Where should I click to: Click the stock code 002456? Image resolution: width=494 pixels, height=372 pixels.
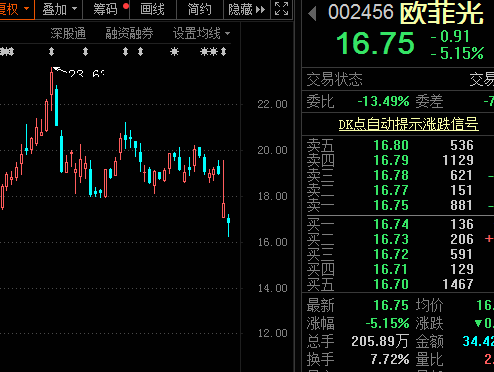pos(361,12)
